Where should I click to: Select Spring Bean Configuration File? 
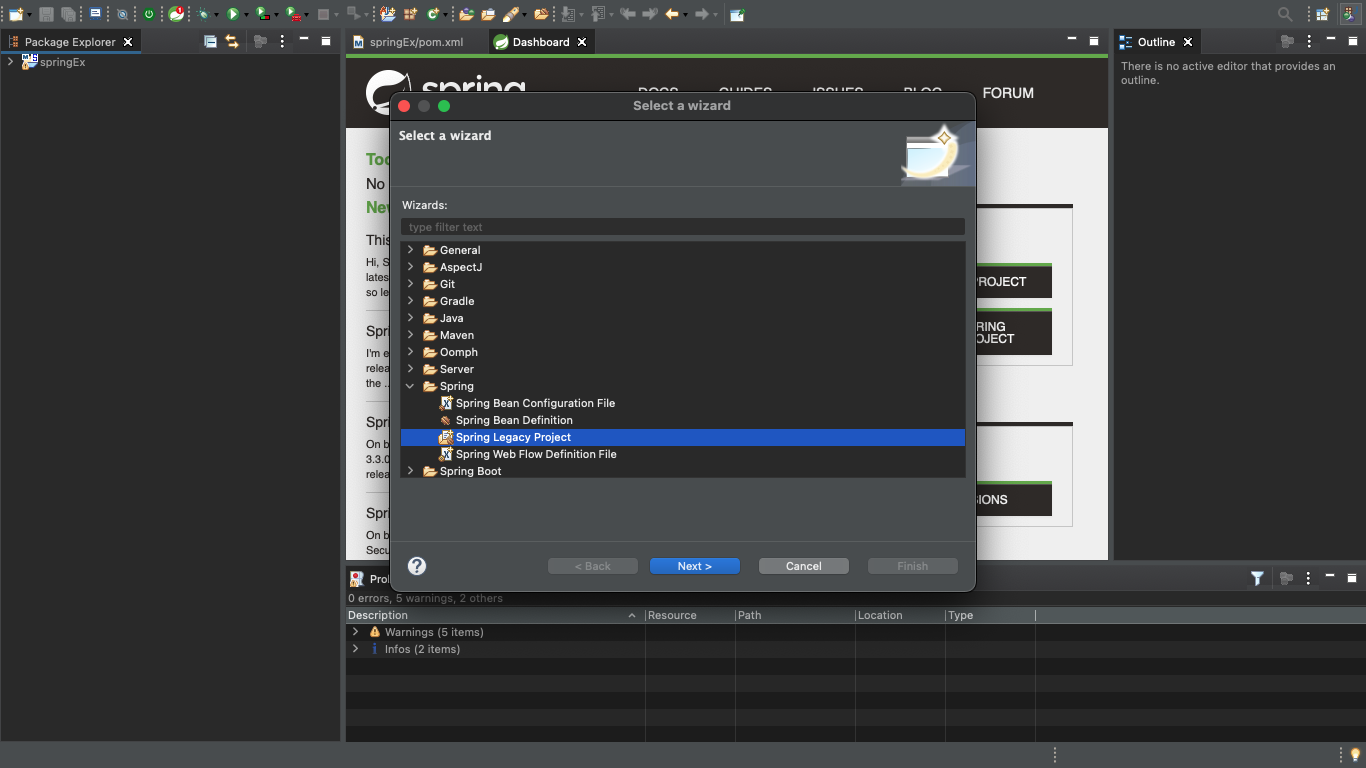[535, 403]
